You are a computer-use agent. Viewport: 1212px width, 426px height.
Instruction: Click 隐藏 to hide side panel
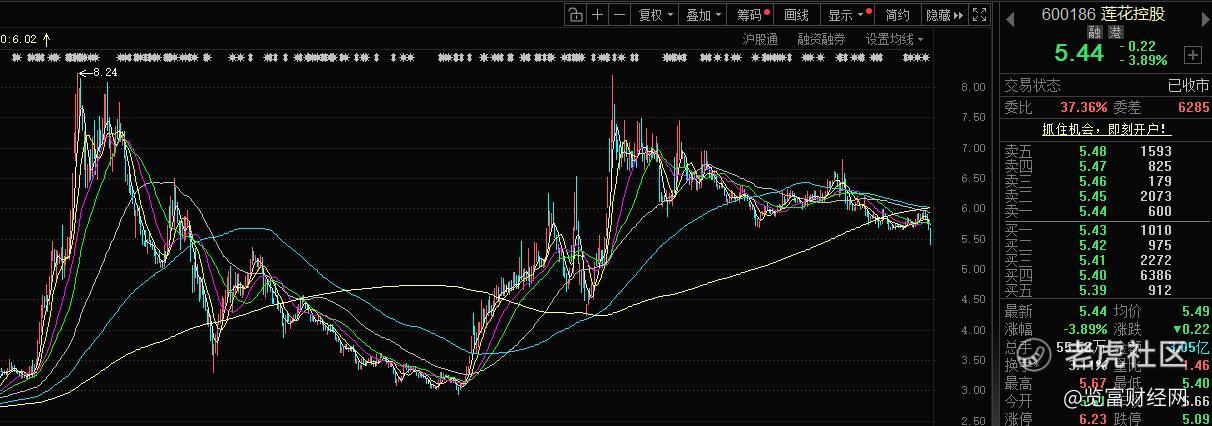(x=944, y=15)
